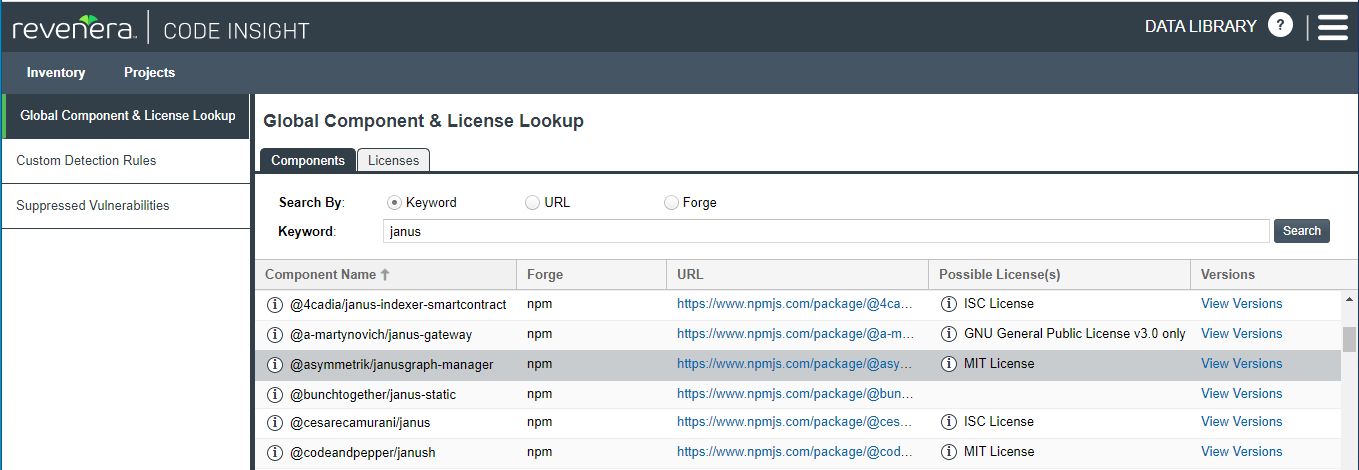Open the help question mark icon

(1280, 26)
